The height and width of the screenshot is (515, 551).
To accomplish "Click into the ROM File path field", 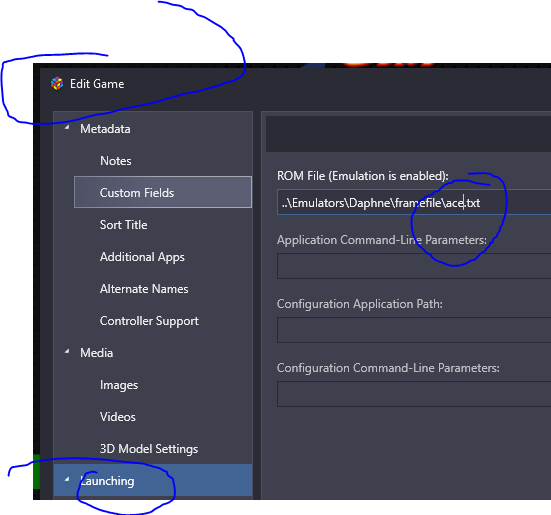I will [x=414, y=202].
